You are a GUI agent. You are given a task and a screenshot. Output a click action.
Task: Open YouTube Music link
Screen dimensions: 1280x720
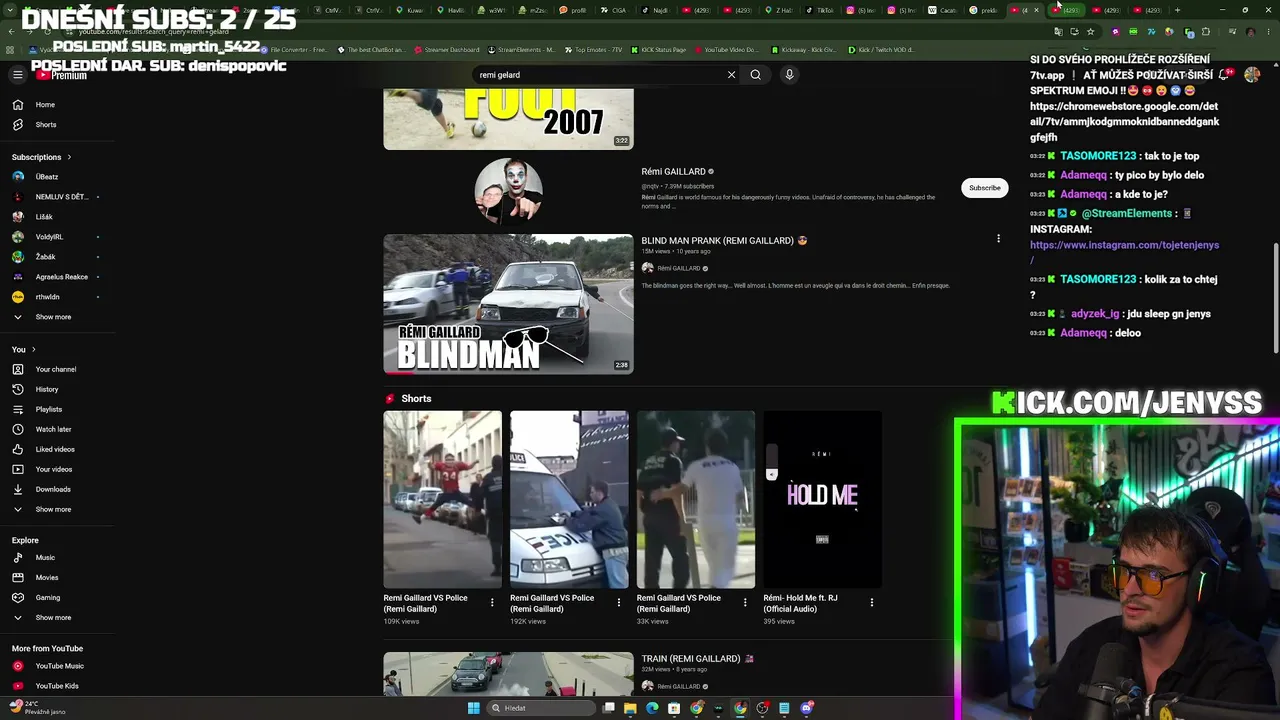[x=58, y=666]
